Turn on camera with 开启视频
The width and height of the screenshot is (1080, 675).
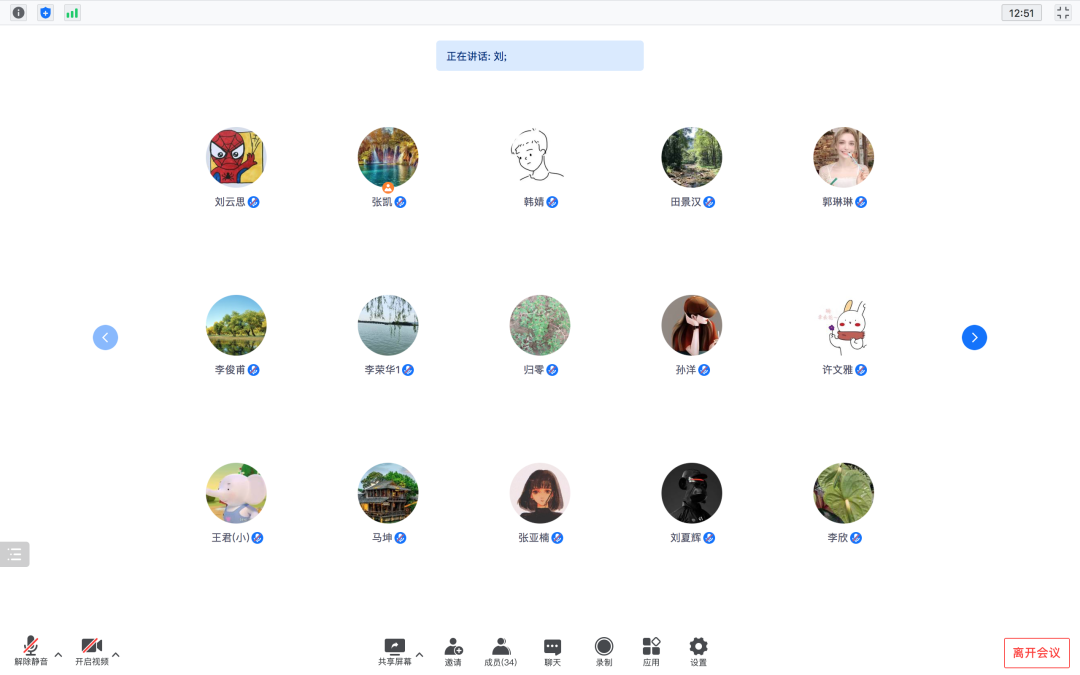[x=92, y=651]
